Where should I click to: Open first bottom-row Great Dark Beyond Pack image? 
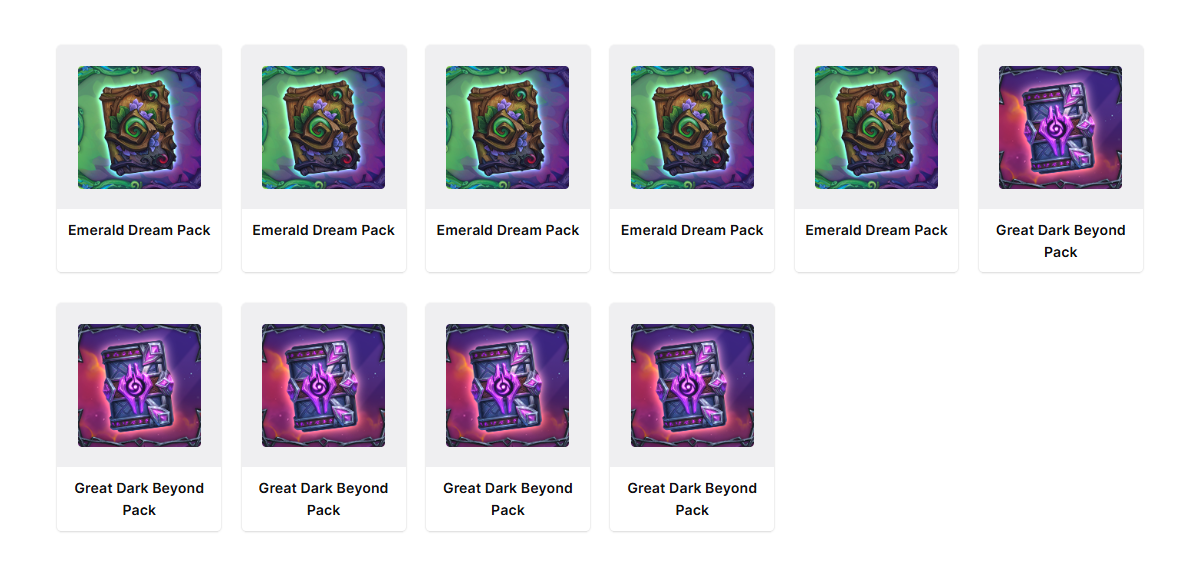click(139, 386)
